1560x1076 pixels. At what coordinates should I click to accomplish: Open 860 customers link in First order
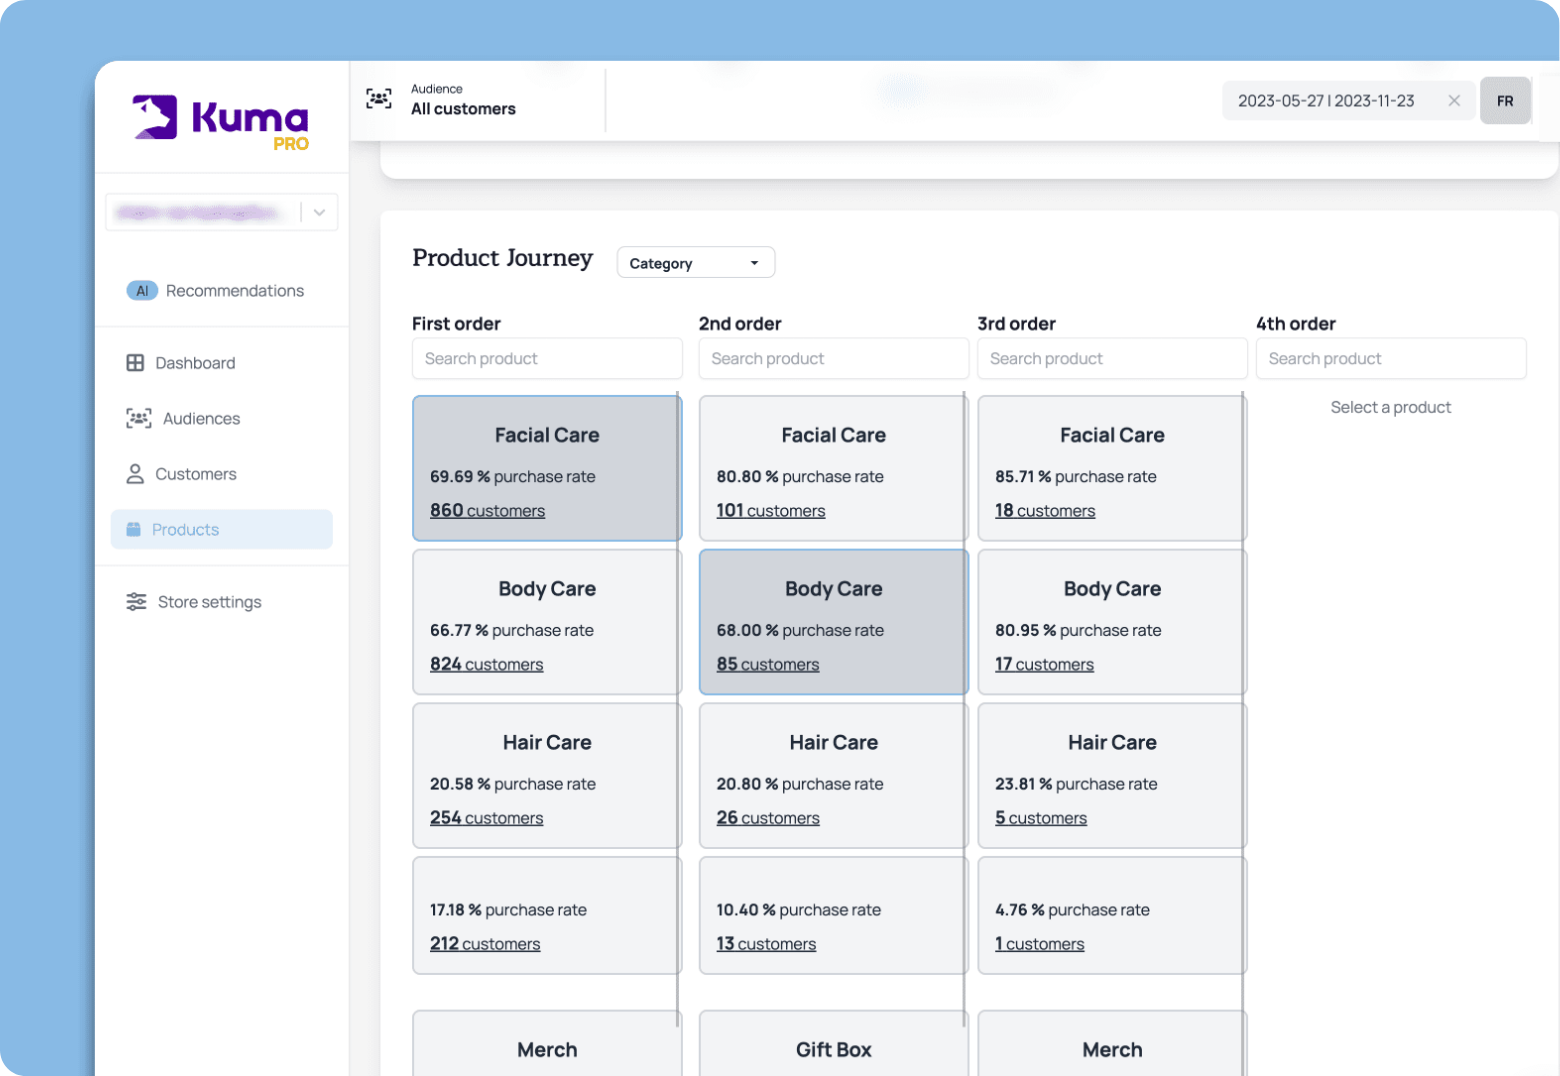[x=487, y=510]
